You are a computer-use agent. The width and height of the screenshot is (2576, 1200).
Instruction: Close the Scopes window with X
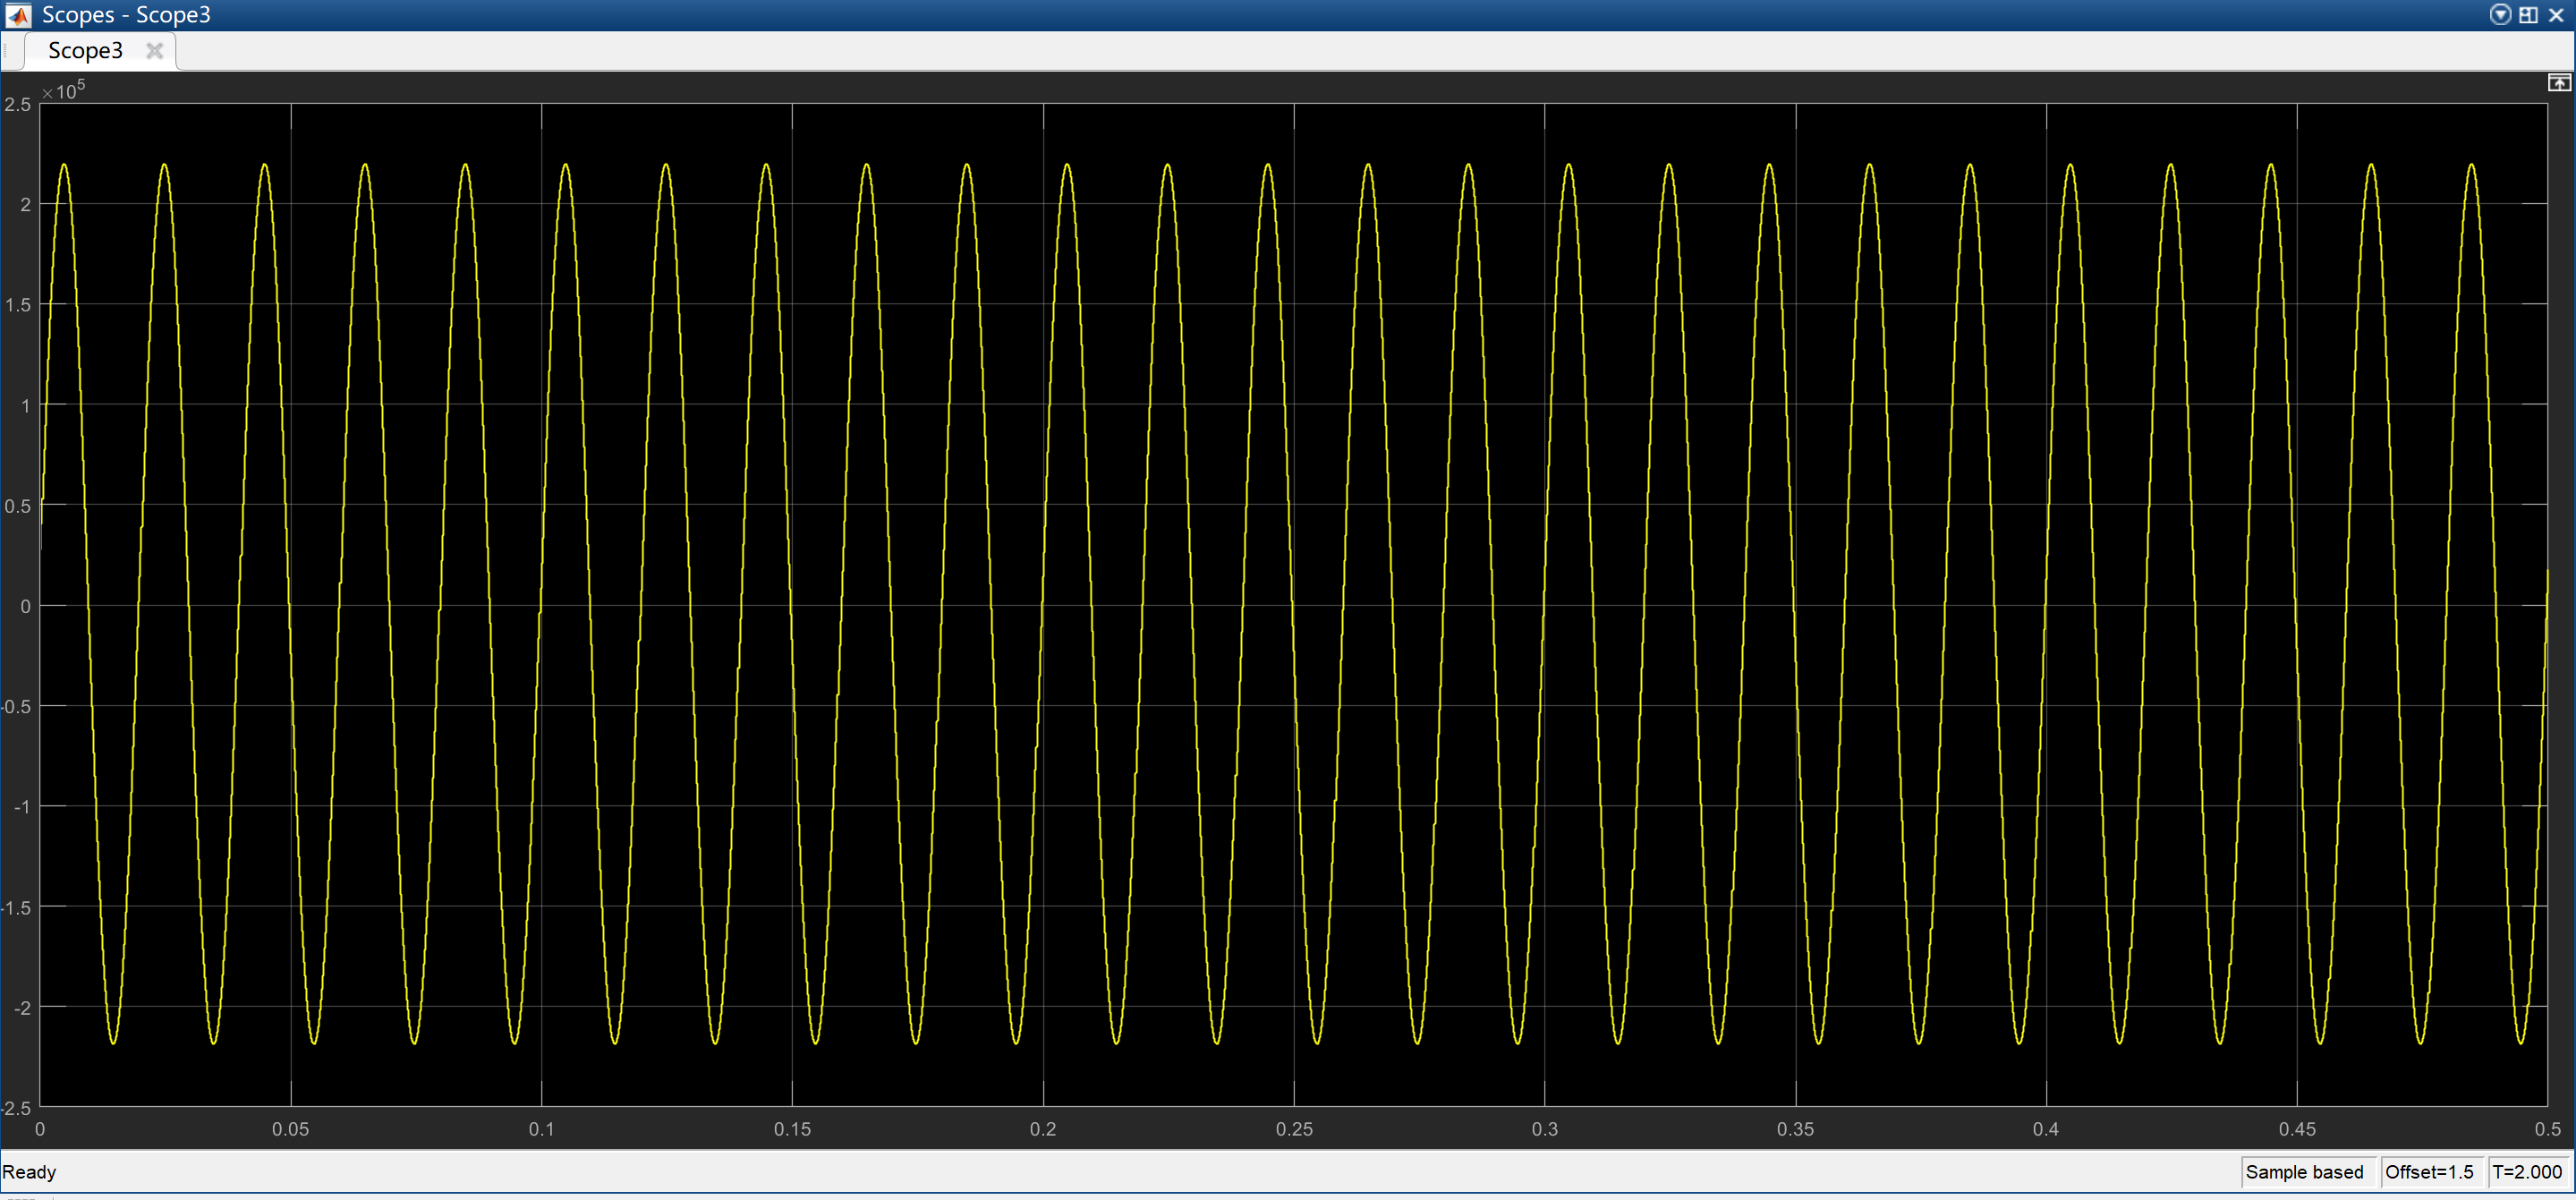pos(2556,15)
